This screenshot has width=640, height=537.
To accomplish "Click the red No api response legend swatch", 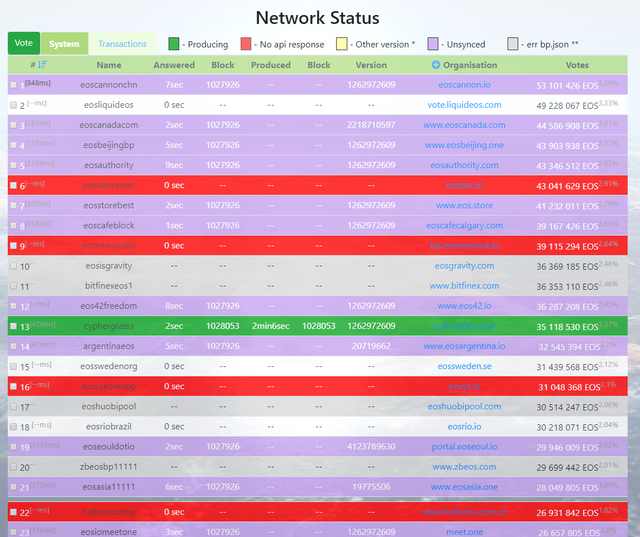I will [x=246, y=44].
